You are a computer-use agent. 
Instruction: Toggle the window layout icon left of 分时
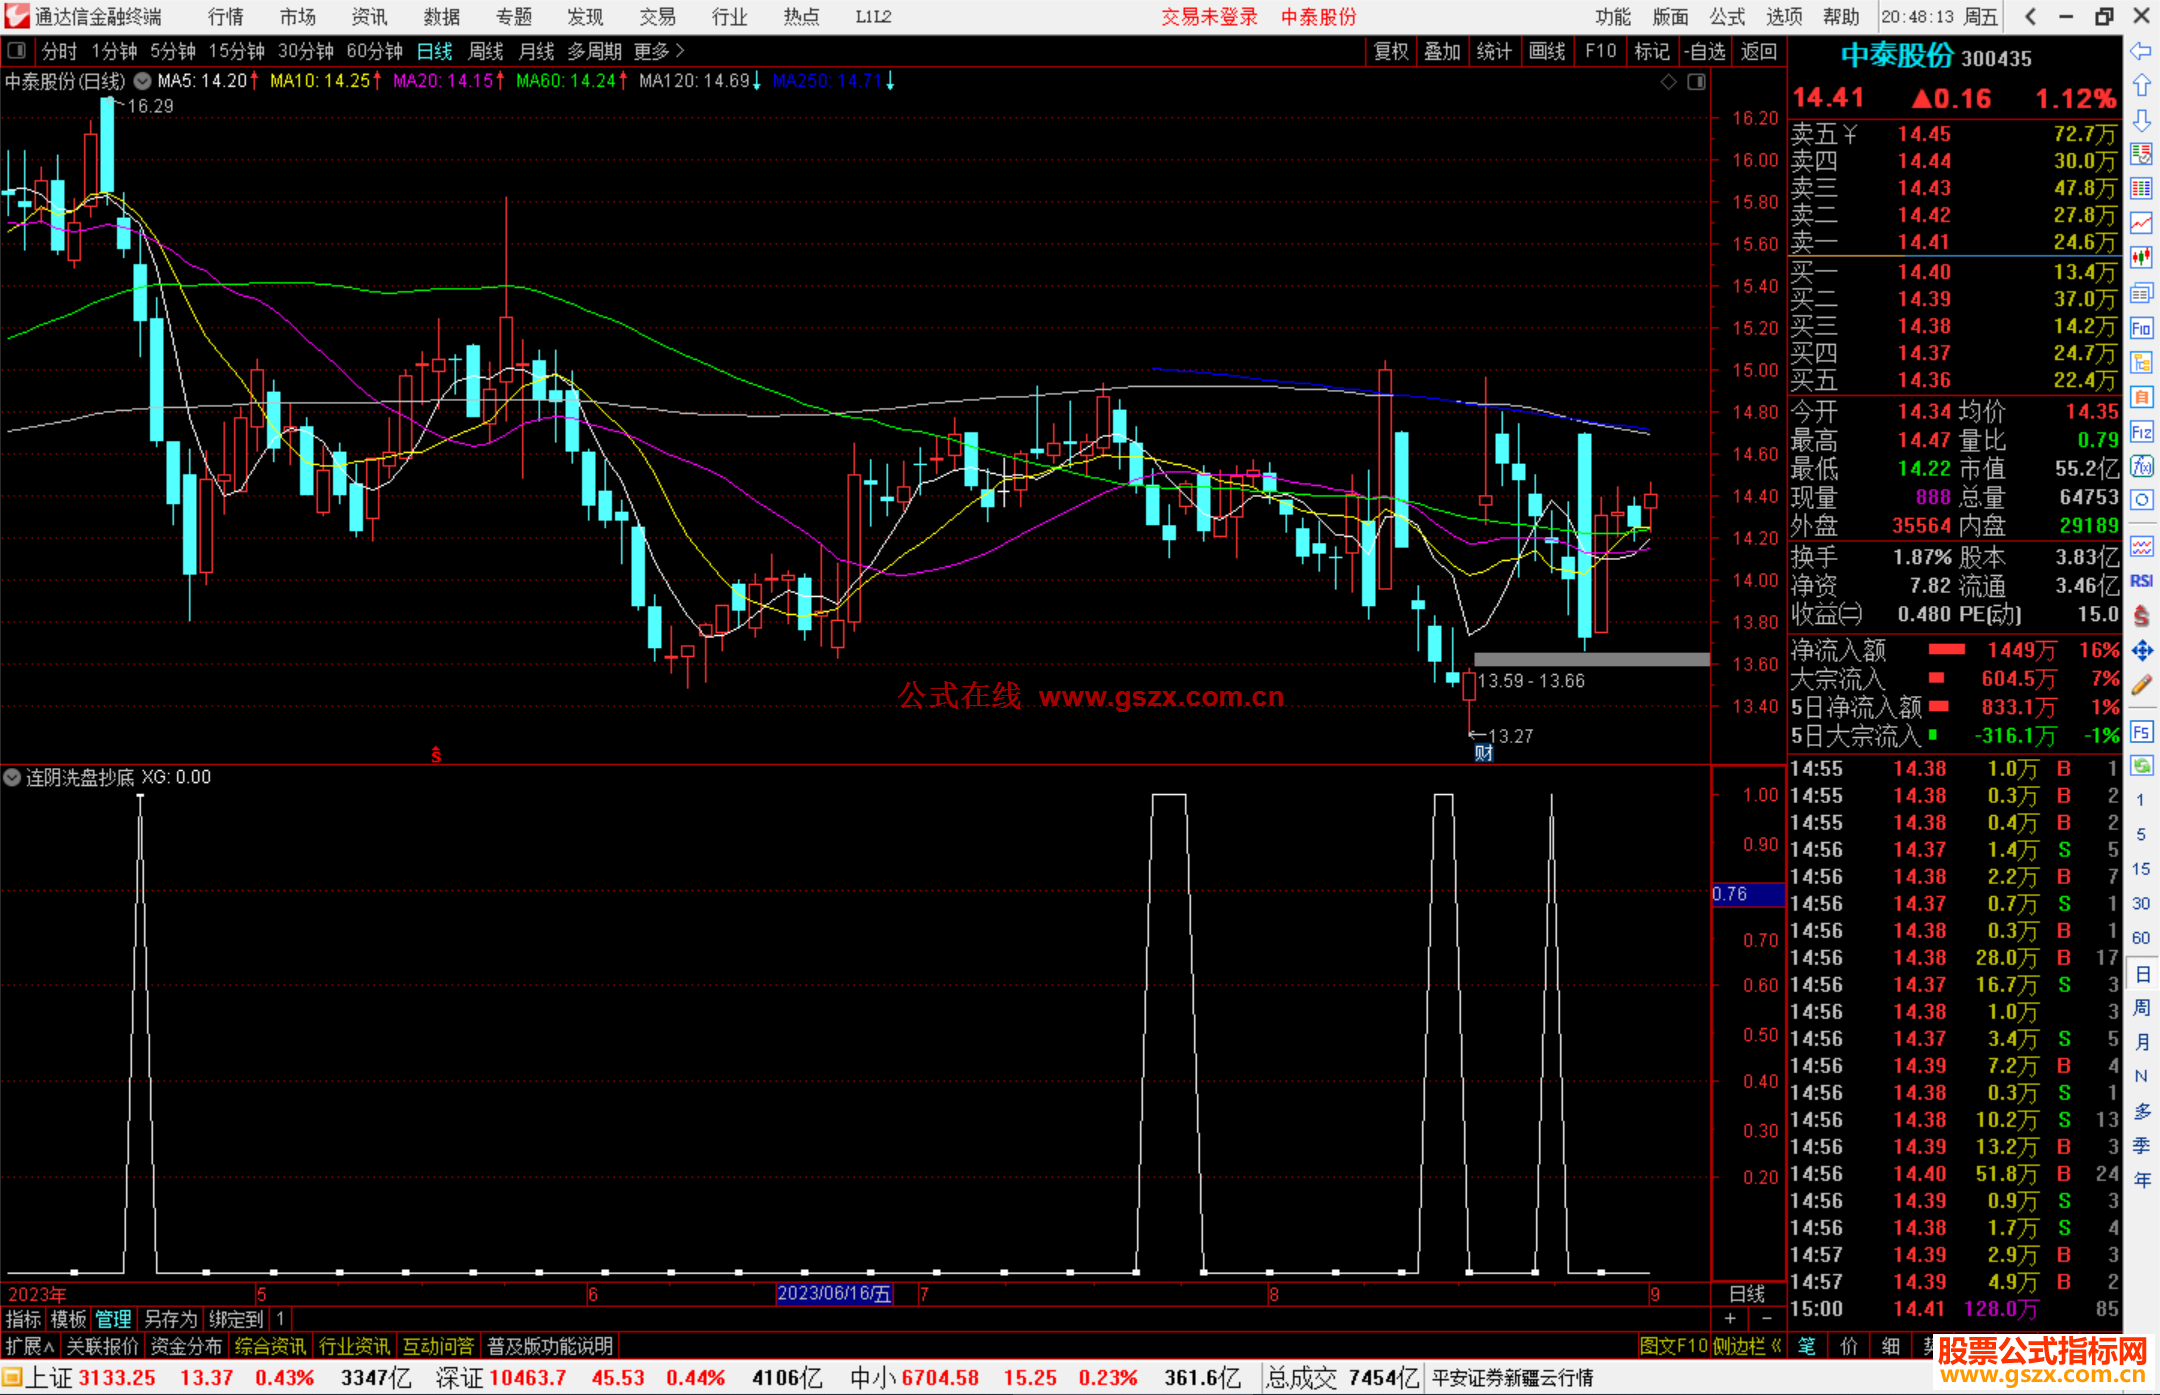point(17,51)
